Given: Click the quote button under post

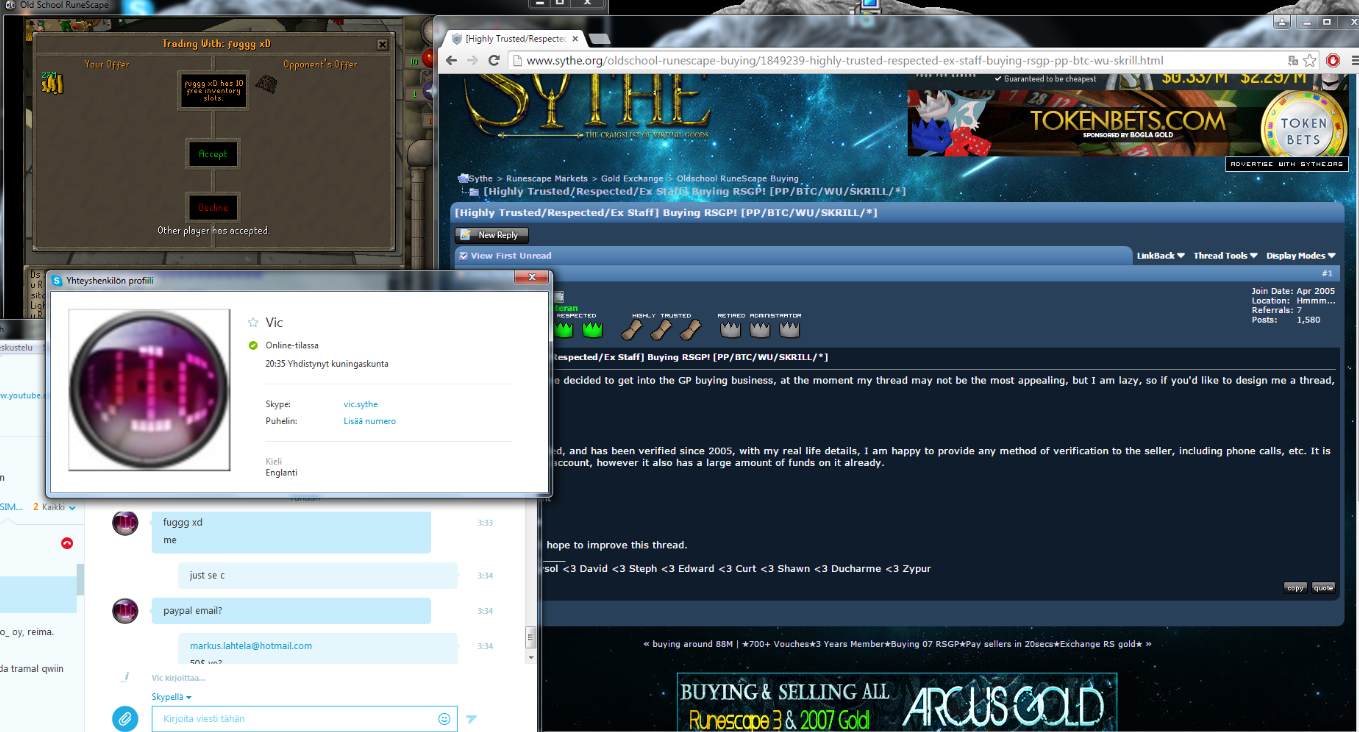Looking at the screenshot, I should click(1323, 588).
